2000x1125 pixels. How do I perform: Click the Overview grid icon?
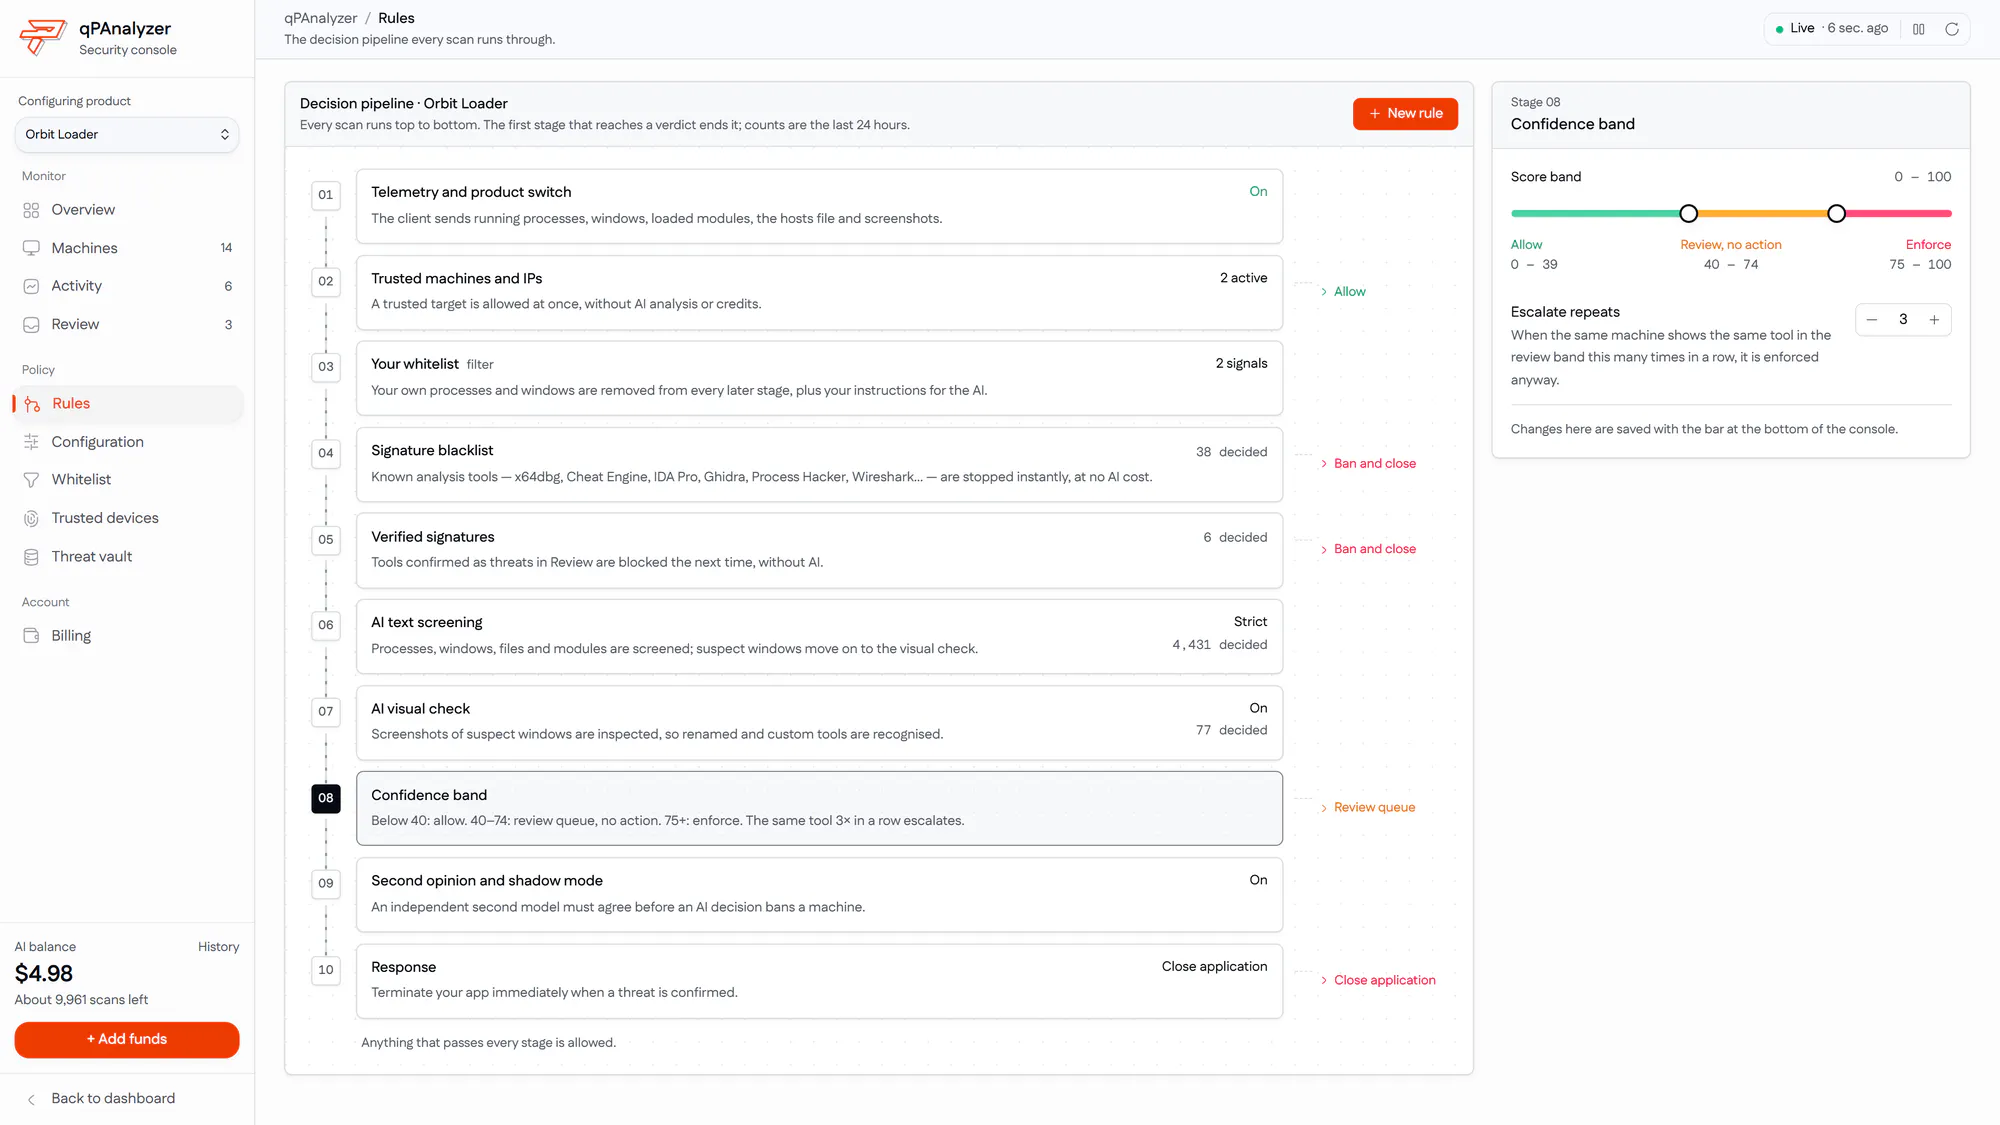point(31,210)
